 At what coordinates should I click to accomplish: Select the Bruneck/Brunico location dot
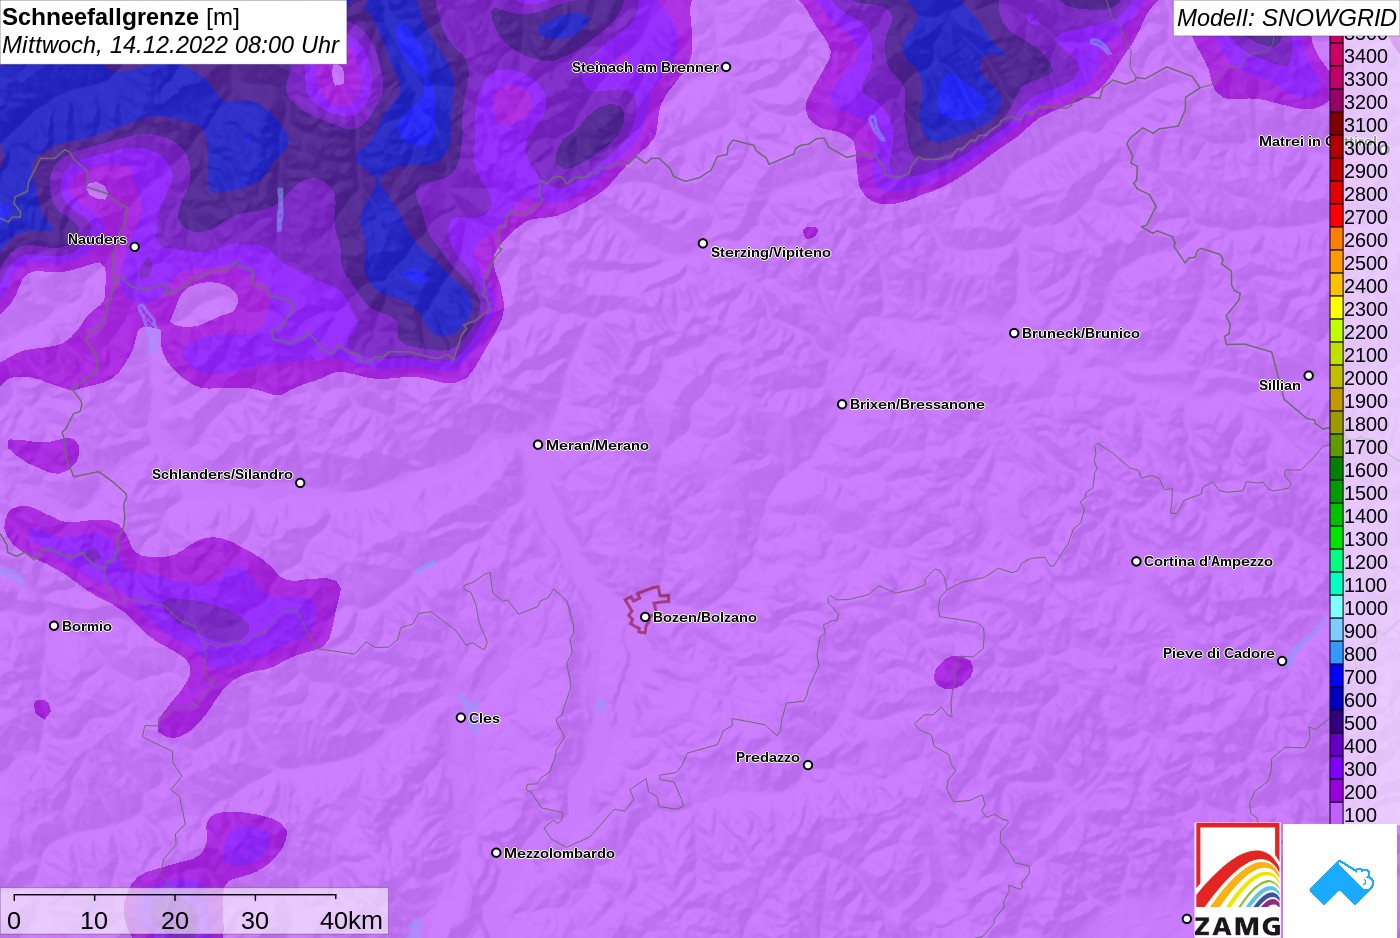pos(1014,333)
